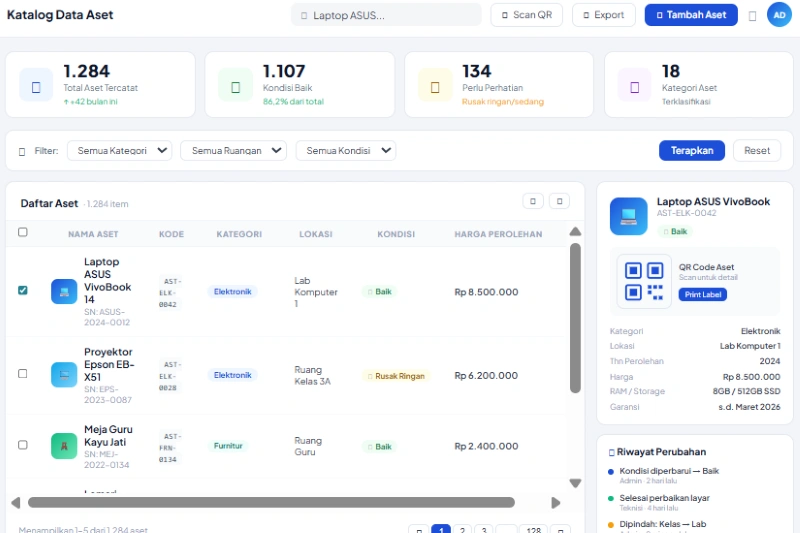Click the horizontal scrollbar thumb under the table
The height and width of the screenshot is (533, 800).
tap(271, 502)
